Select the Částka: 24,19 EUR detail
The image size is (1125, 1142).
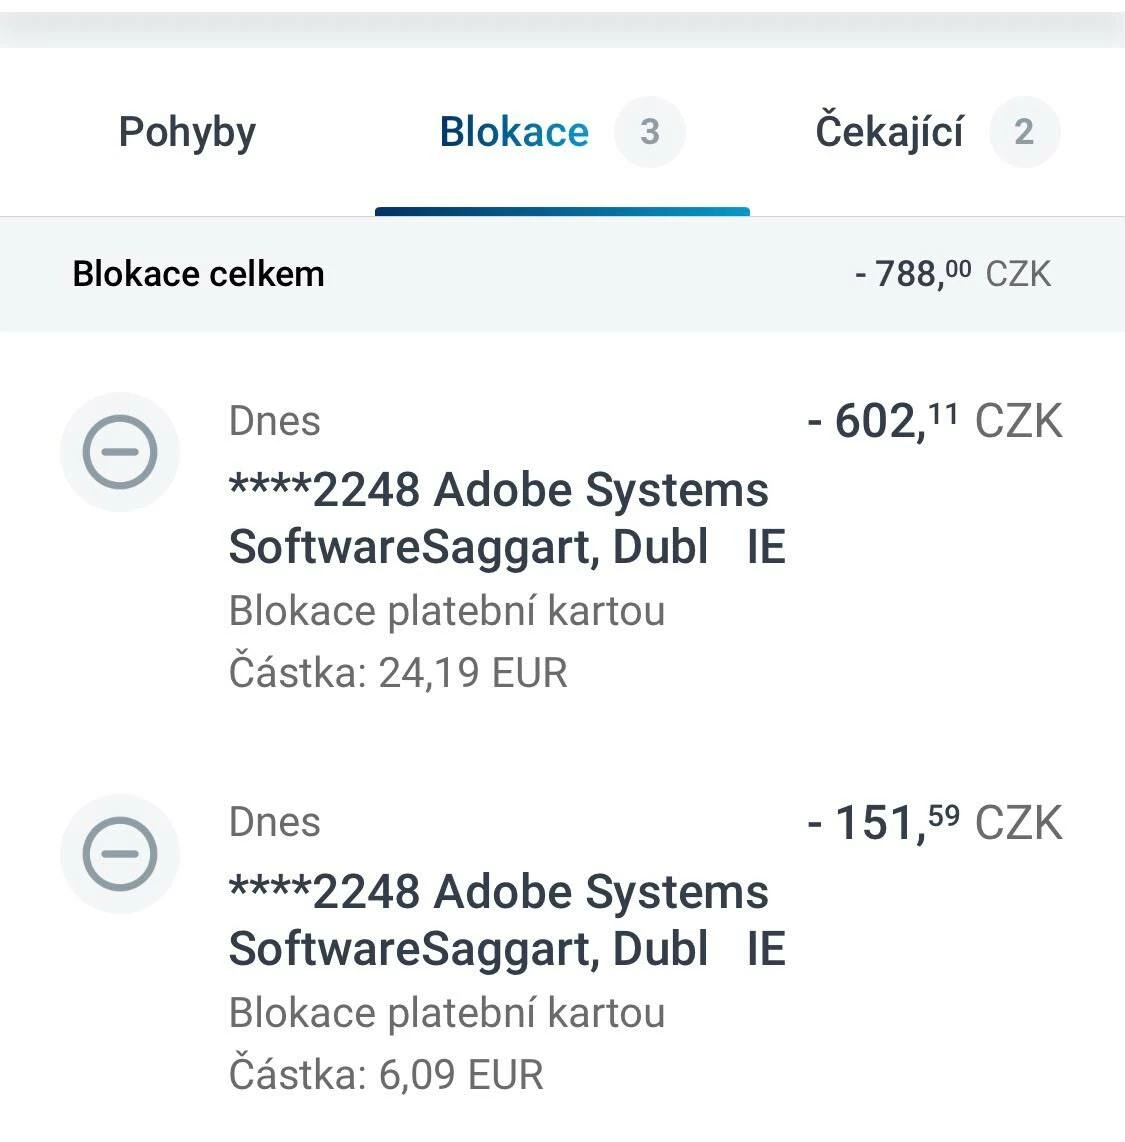pos(398,672)
